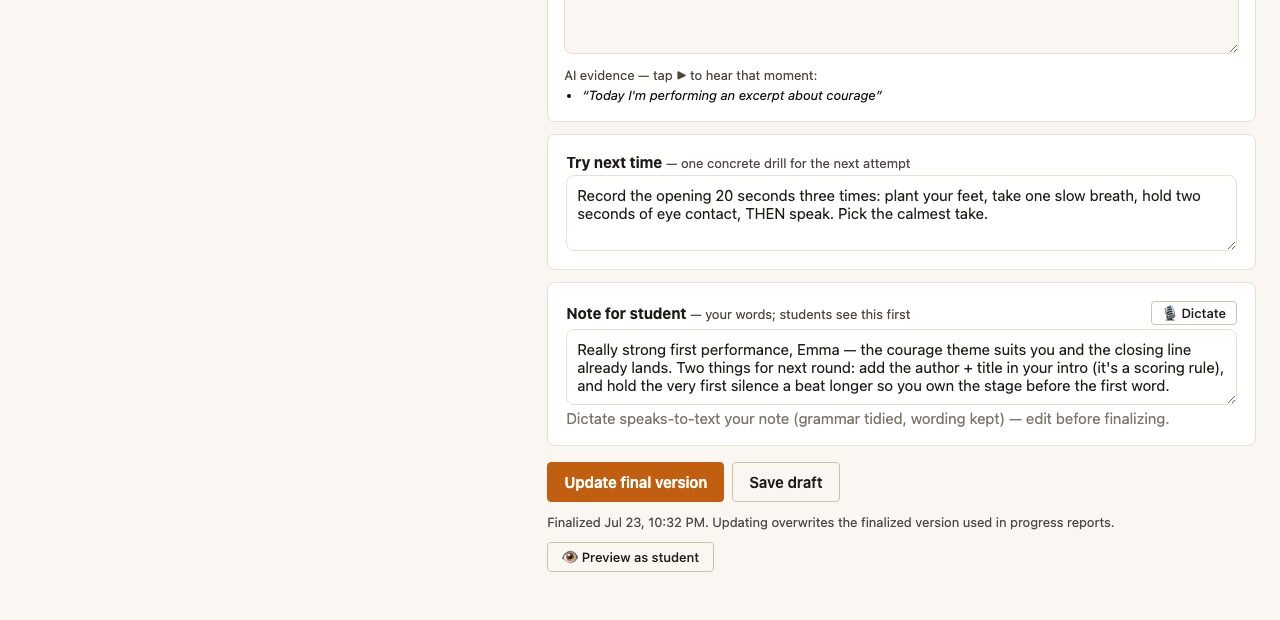This screenshot has width=1280, height=620.
Task: Play the "Today I'm performing an excerpt" evidence moment
Action: [732, 96]
